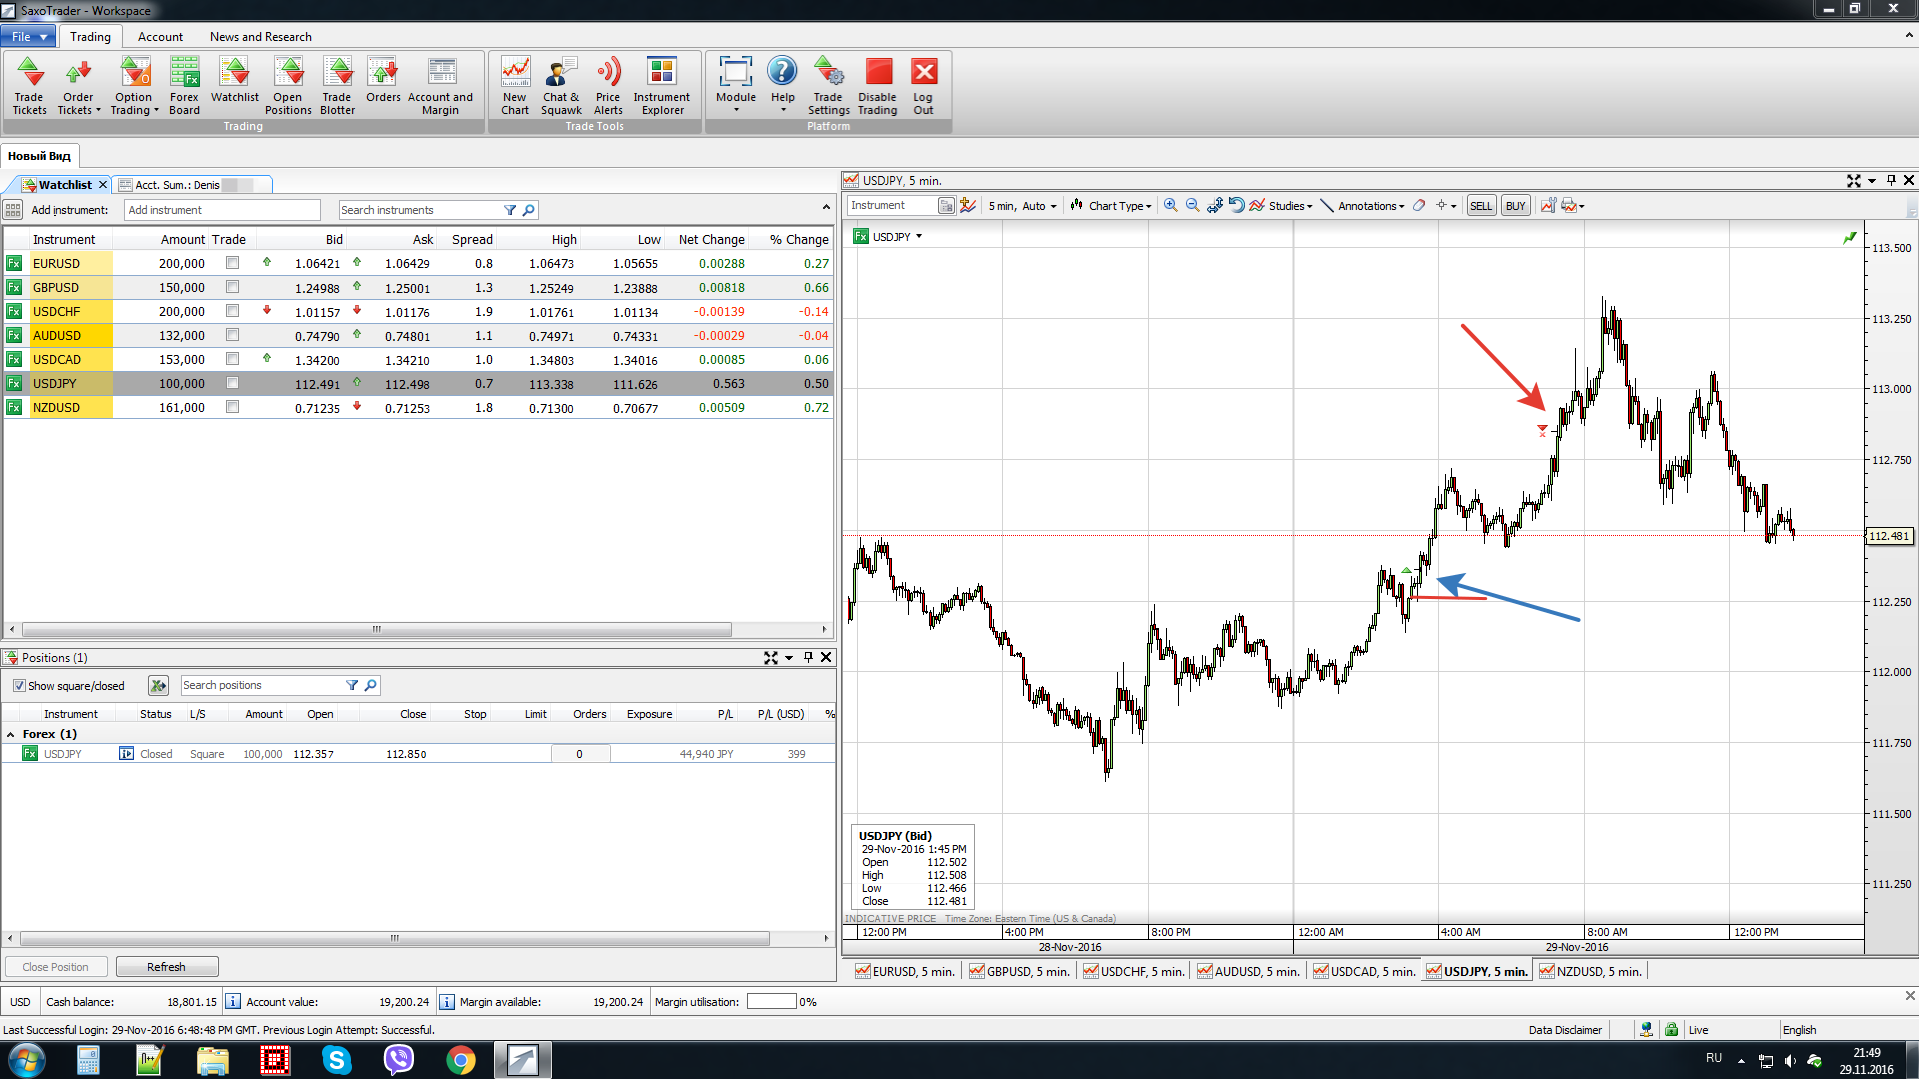Image resolution: width=1919 pixels, height=1079 pixels.
Task: Click the positions export icon
Action: pos(158,685)
